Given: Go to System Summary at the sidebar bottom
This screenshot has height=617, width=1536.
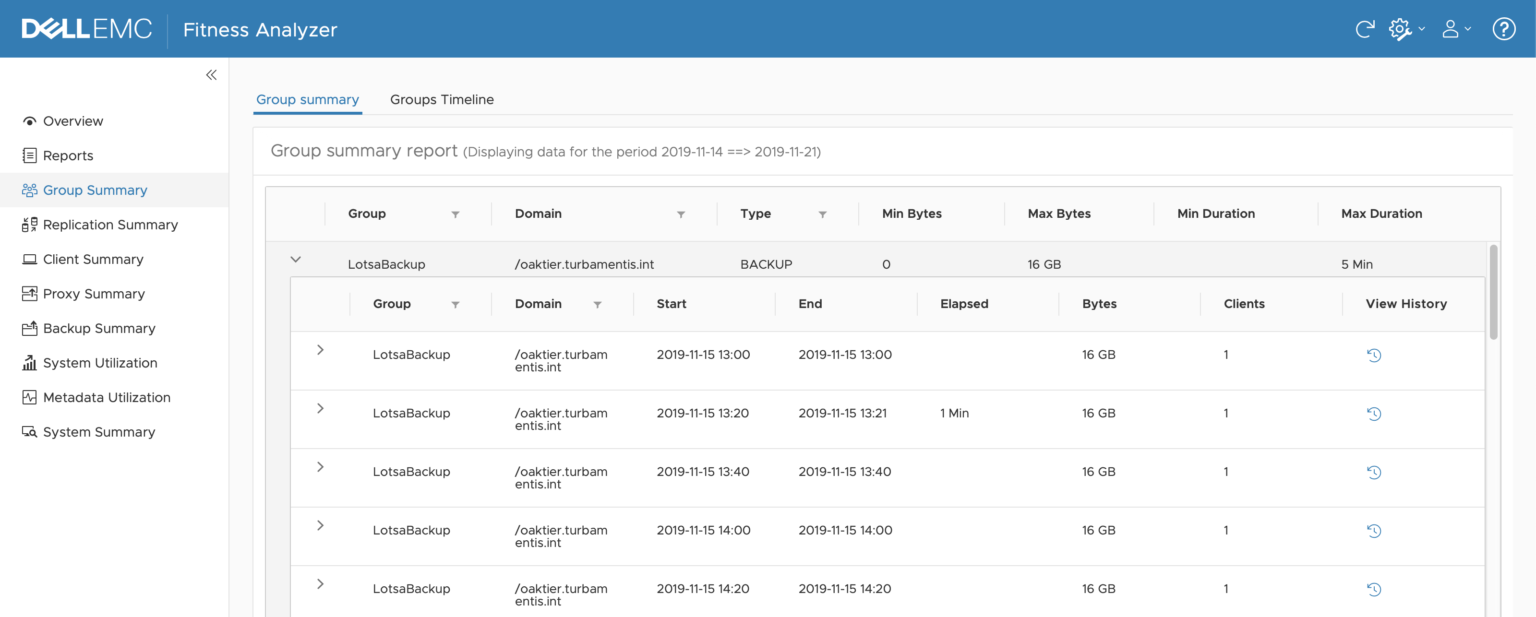Looking at the screenshot, I should pos(99,431).
